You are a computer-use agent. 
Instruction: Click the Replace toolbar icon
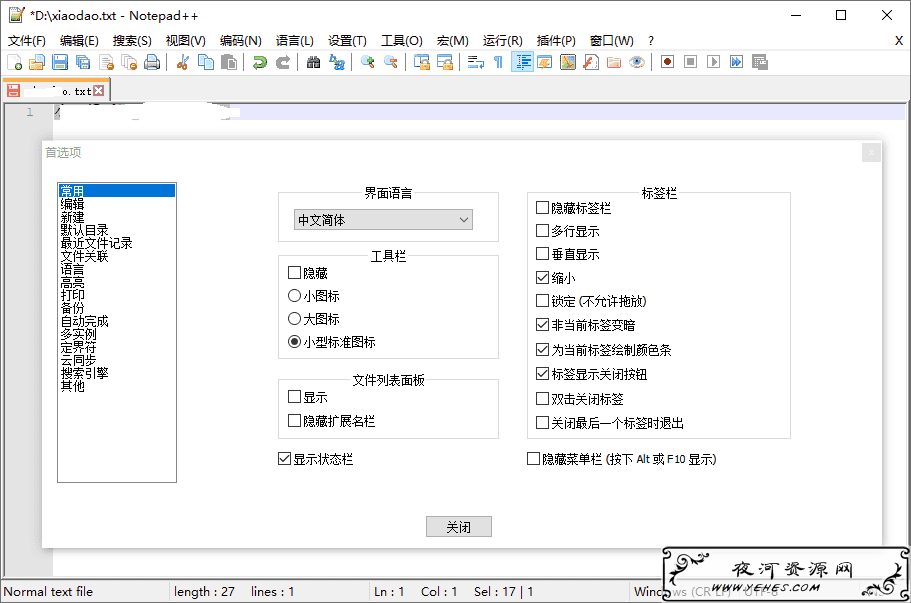point(337,62)
